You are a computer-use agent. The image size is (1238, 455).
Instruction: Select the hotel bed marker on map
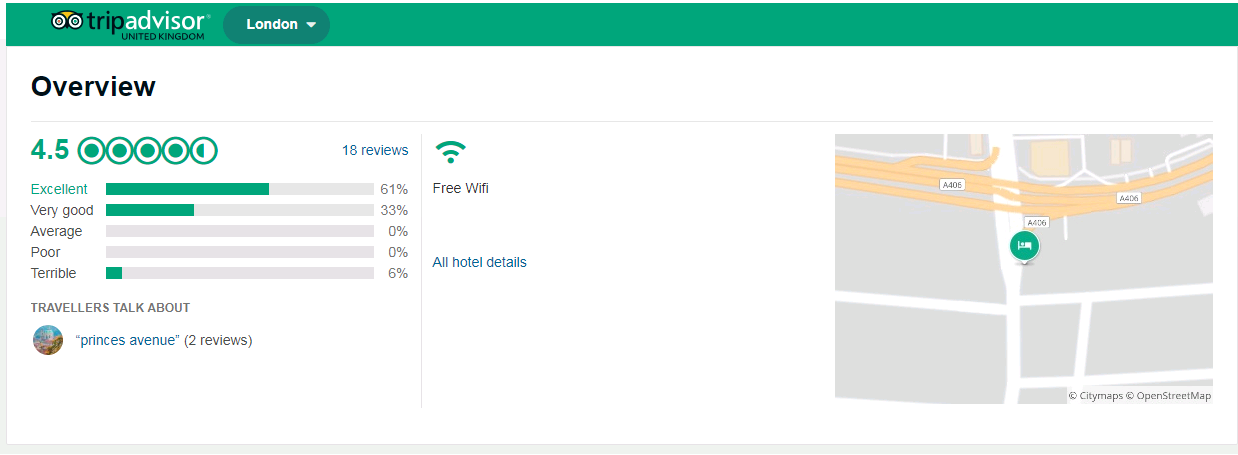click(1023, 245)
